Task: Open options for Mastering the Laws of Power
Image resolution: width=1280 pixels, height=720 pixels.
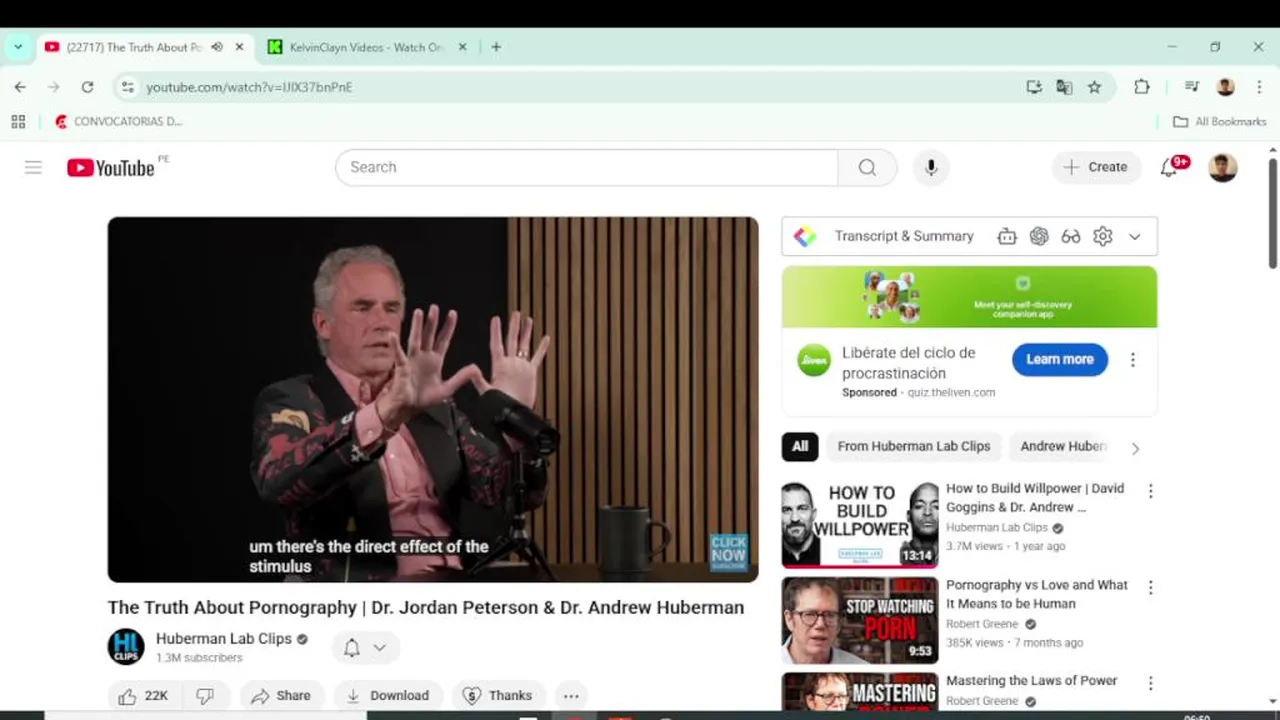Action: coord(1150,684)
